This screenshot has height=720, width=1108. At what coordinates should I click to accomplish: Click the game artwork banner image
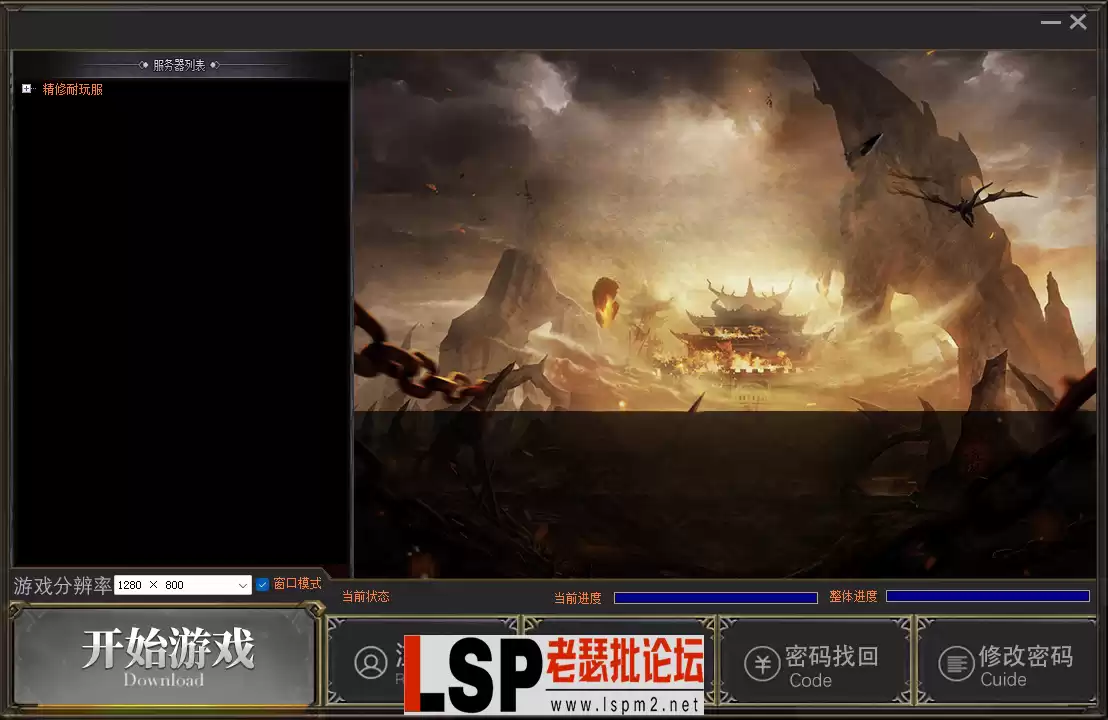(725, 314)
